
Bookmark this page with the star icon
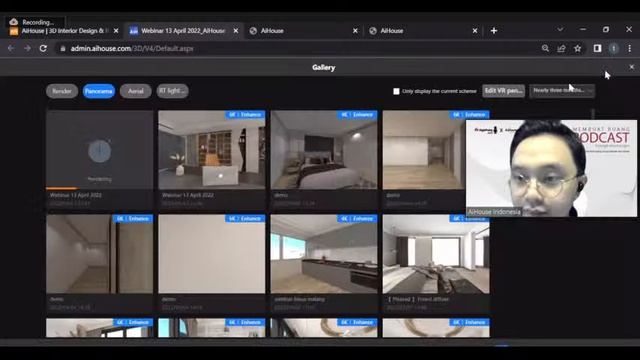tap(577, 49)
